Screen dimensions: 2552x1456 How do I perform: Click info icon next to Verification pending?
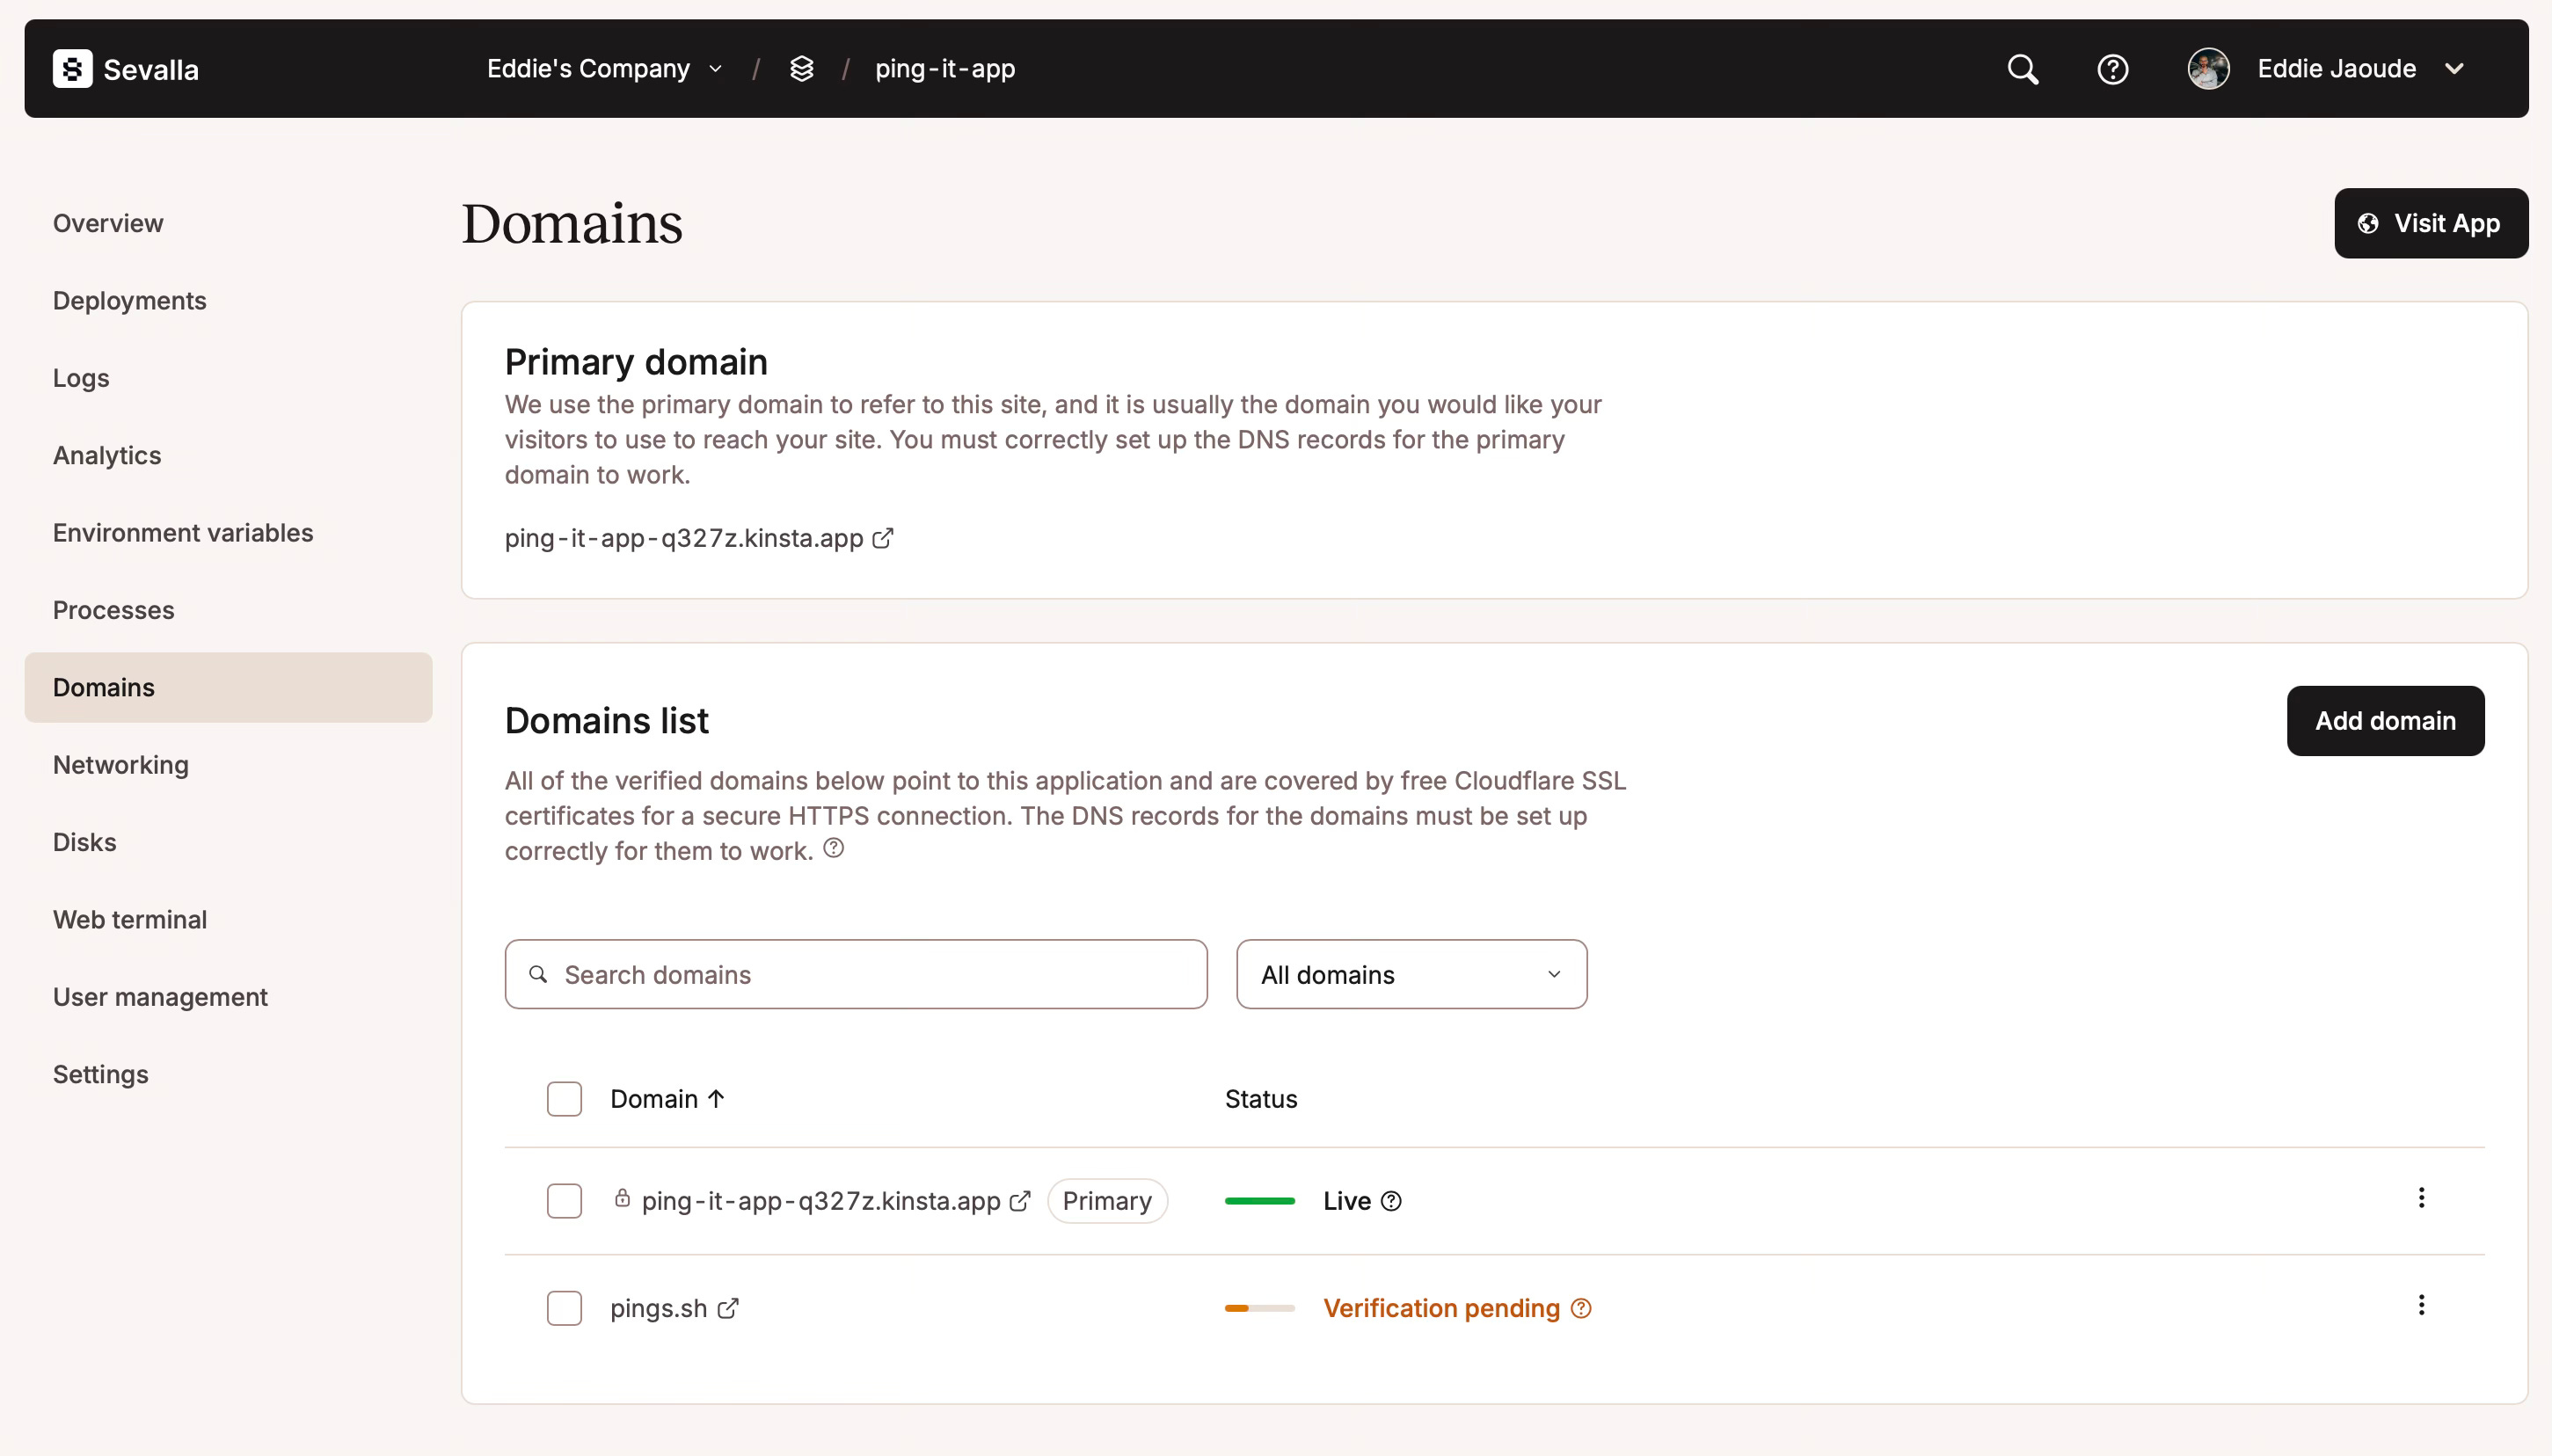(x=1581, y=1308)
